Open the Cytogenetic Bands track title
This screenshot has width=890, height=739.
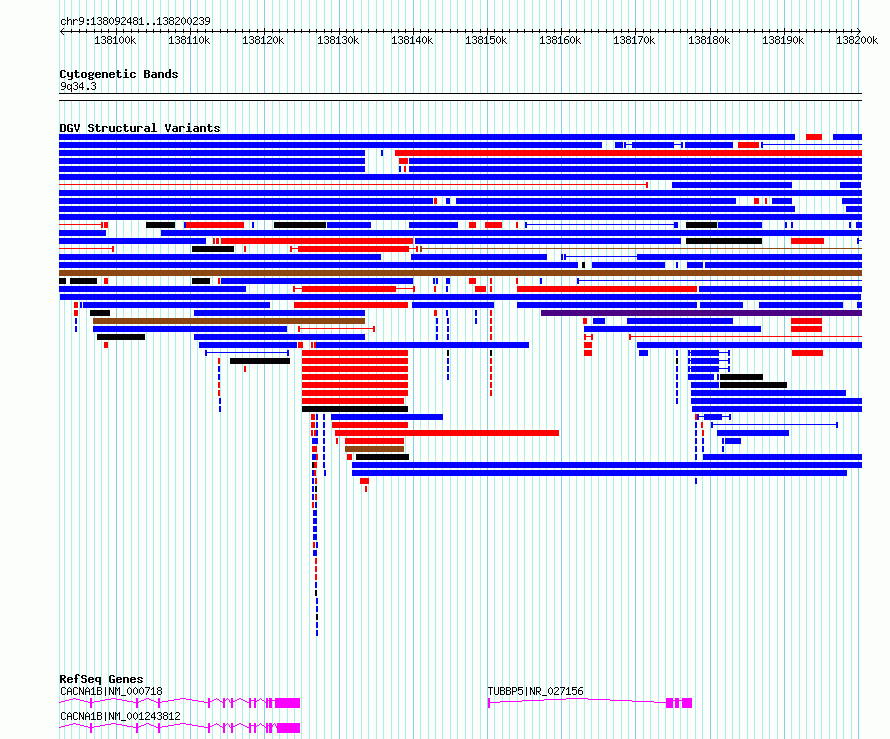pos(119,74)
